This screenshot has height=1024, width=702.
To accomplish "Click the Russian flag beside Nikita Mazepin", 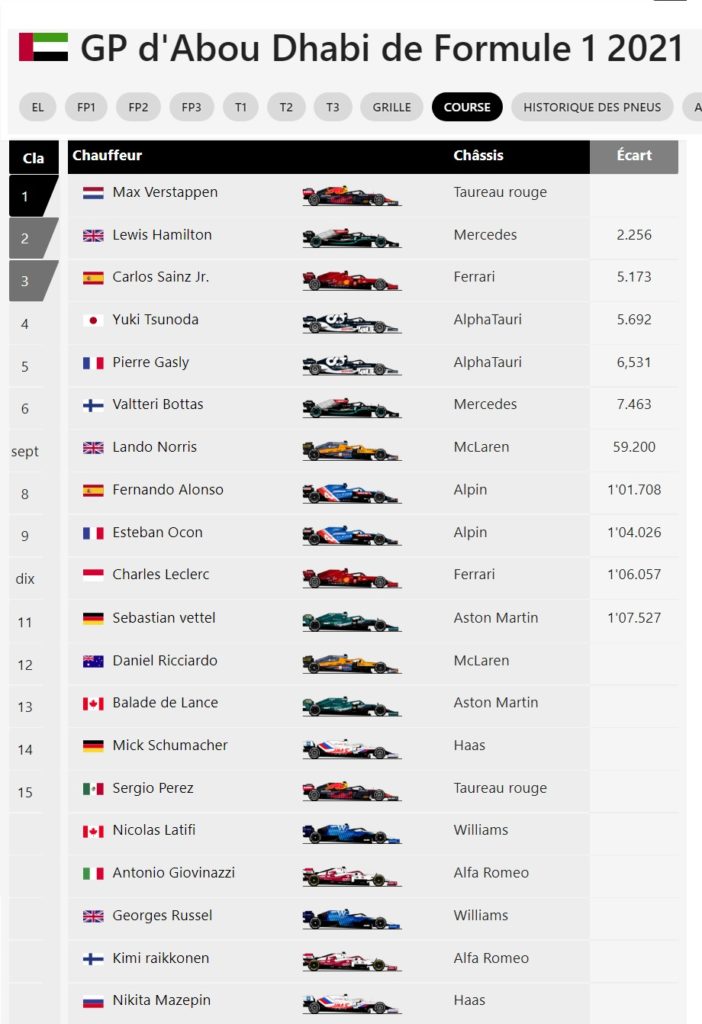I will coord(93,1001).
